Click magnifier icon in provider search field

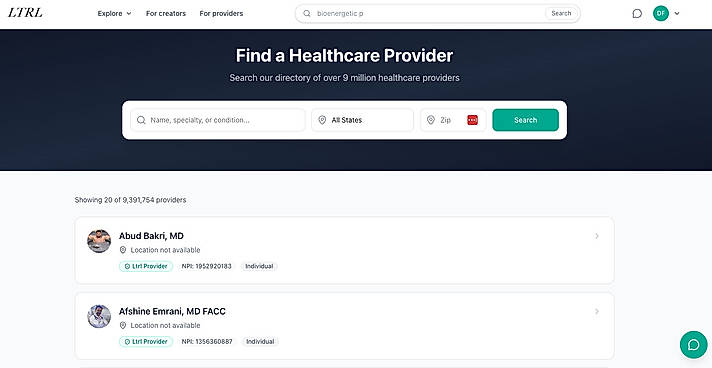(141, 120)
